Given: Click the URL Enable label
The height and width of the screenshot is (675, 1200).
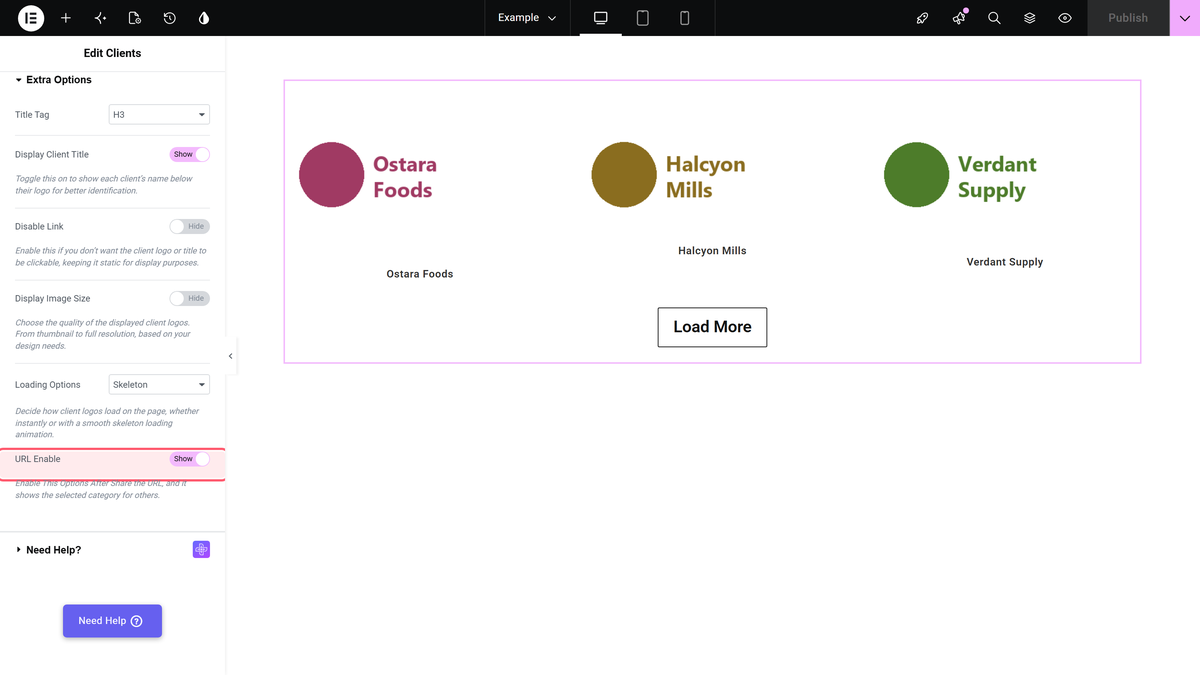Looking at the screenshot, I should pos(38,459).
